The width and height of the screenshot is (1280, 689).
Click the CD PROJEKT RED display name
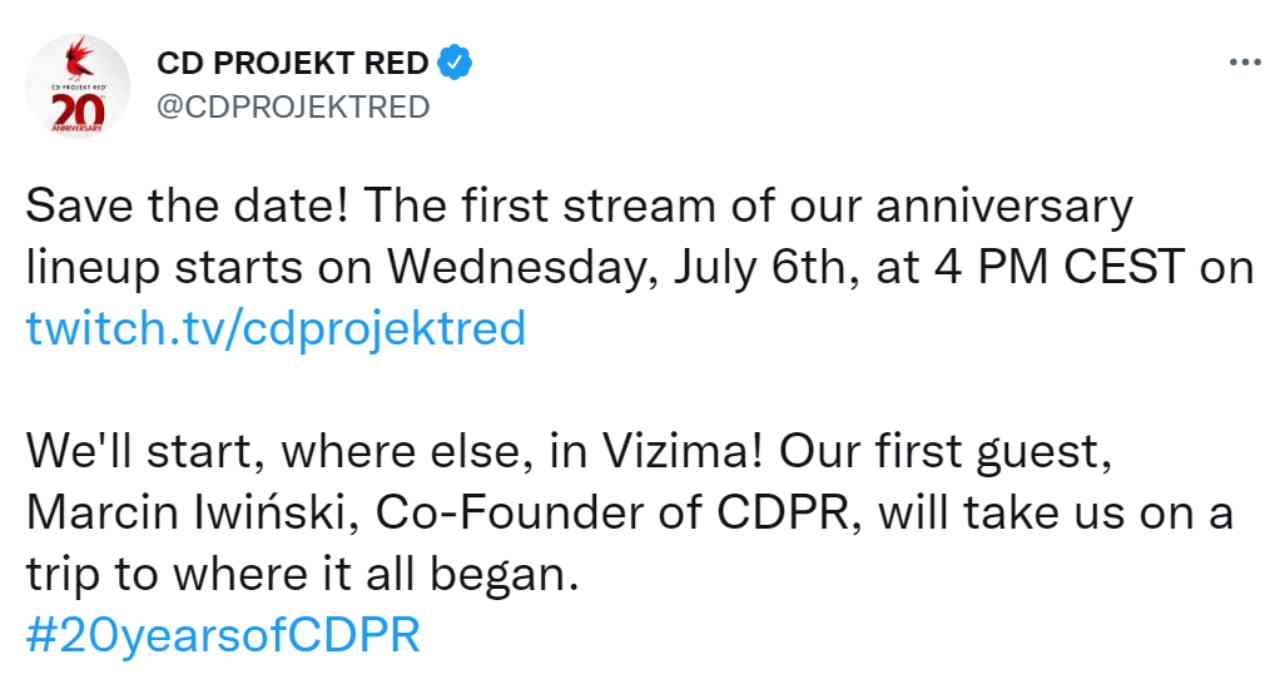[295, 64]
